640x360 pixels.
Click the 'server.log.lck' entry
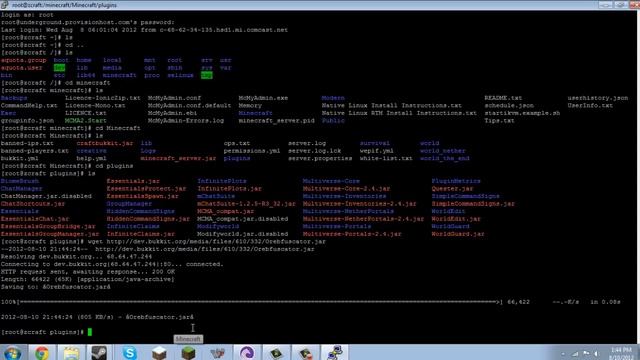[x=314, y=151]
